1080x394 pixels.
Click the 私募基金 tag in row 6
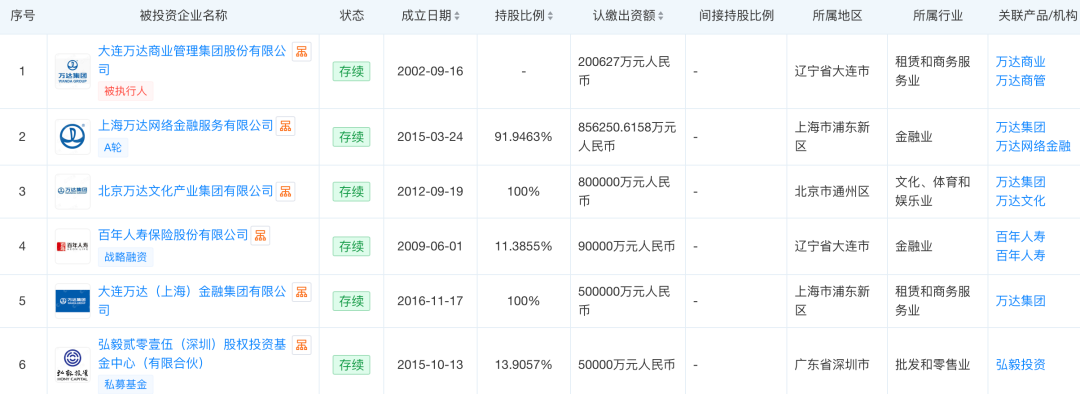point(125,384)
